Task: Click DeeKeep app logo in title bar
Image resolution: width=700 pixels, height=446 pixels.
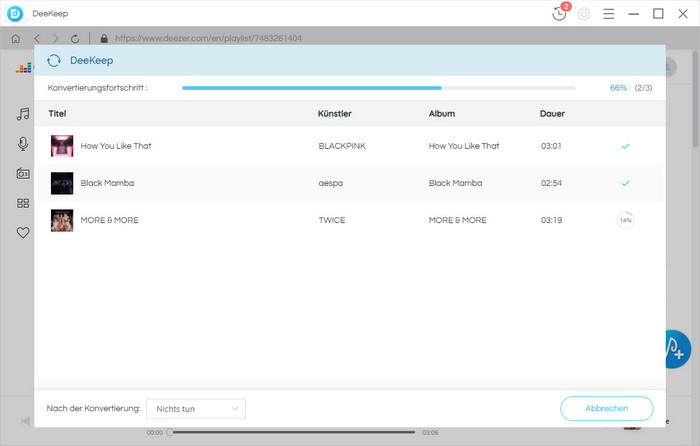Action: 15,14
